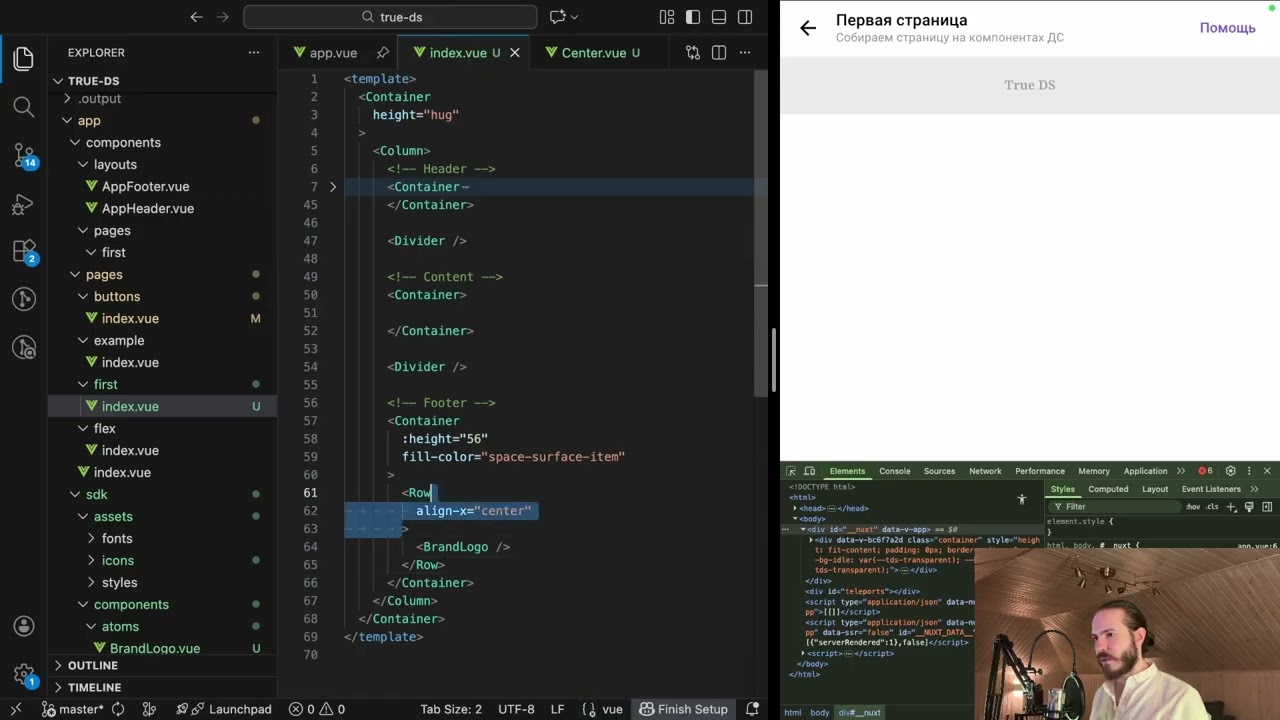The height and width of the screenshot is (720, 1280).
Task: Open Run and Debug view
Action: [24, 203]
